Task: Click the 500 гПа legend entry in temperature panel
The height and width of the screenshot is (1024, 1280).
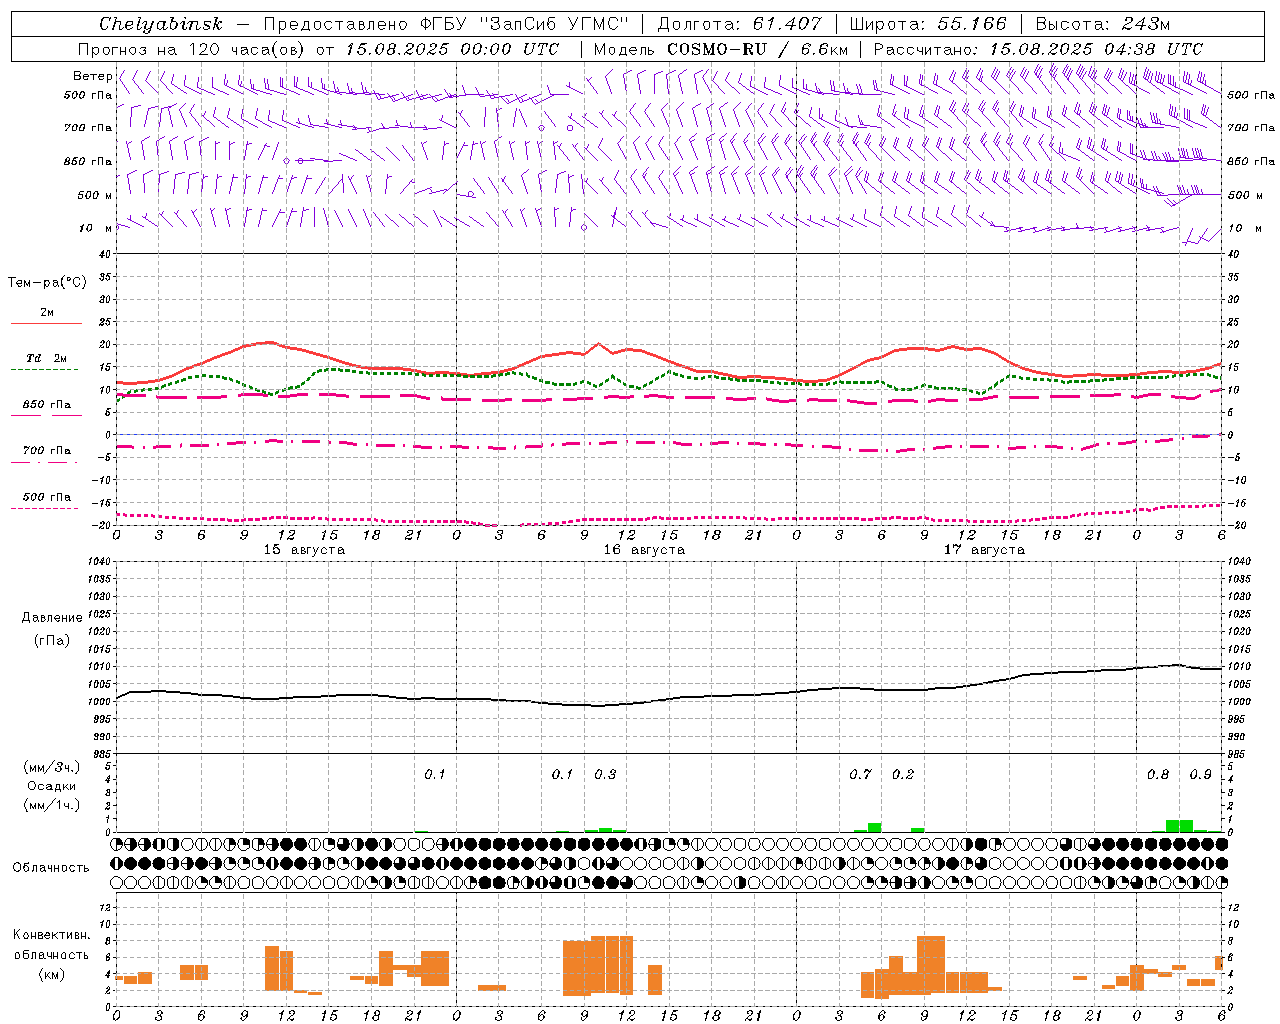Action: (x=47, y=497)
